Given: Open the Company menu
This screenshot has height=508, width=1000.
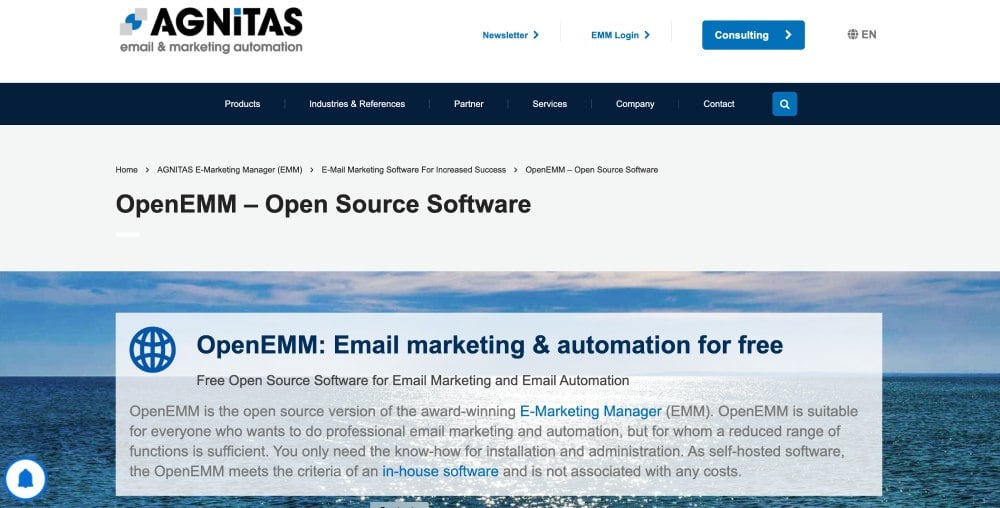Looking at the screenshot, I should (635, 104).
